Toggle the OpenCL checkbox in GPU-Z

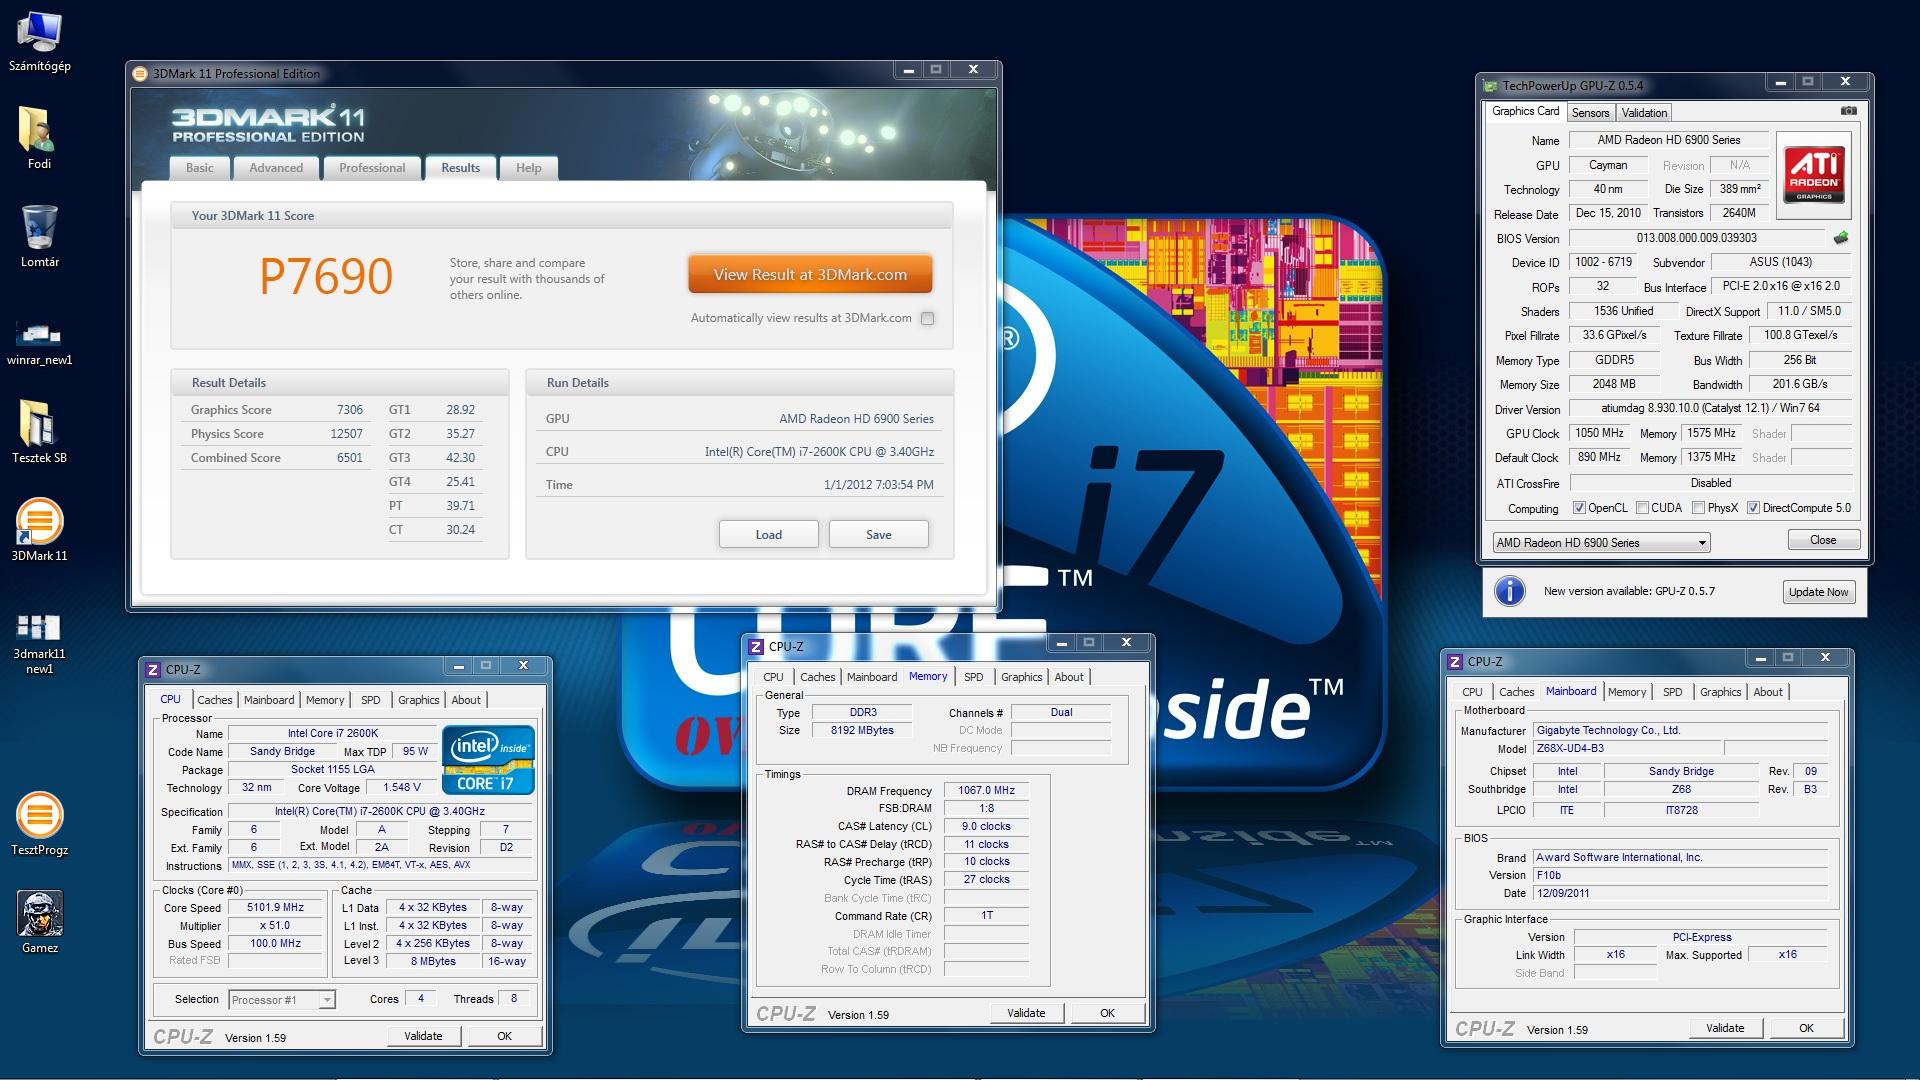pos(1579,508)
